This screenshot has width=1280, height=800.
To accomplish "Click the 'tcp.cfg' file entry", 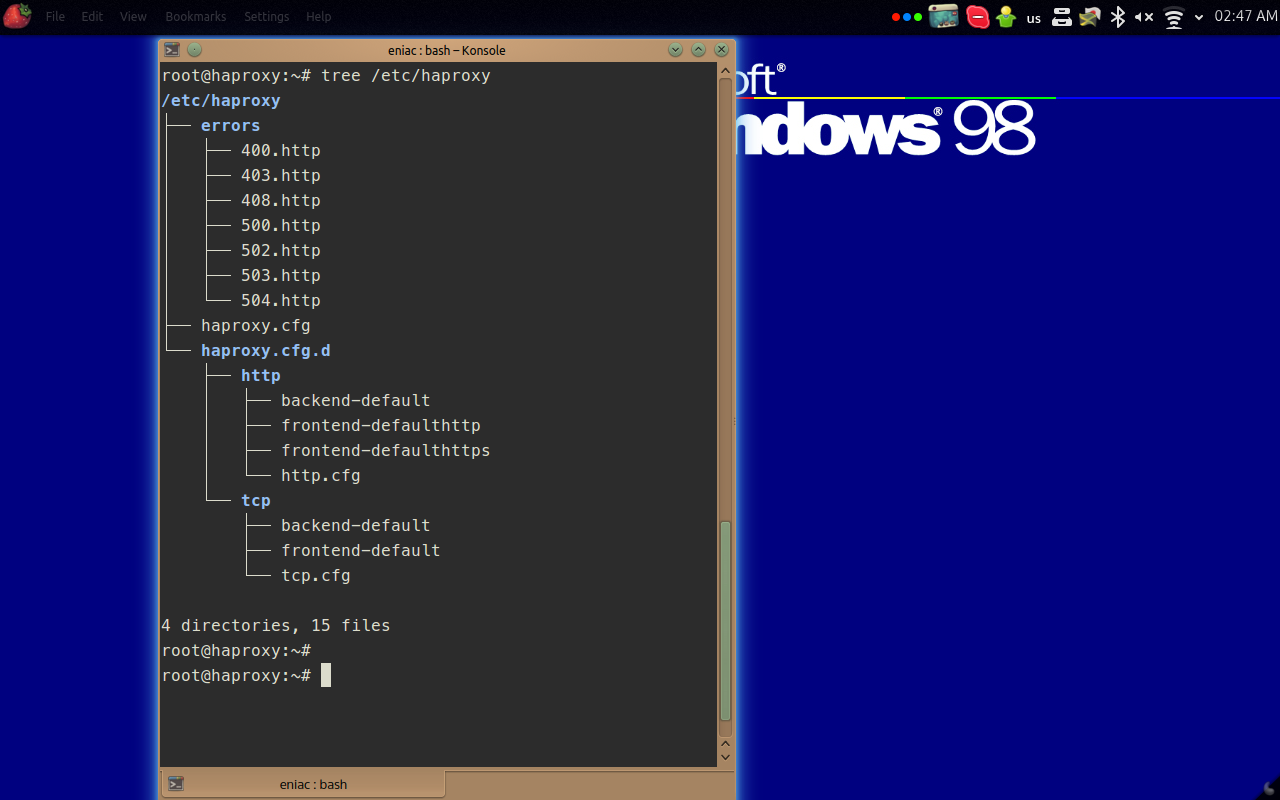I will pyautogui.click(x=316, y=575).
